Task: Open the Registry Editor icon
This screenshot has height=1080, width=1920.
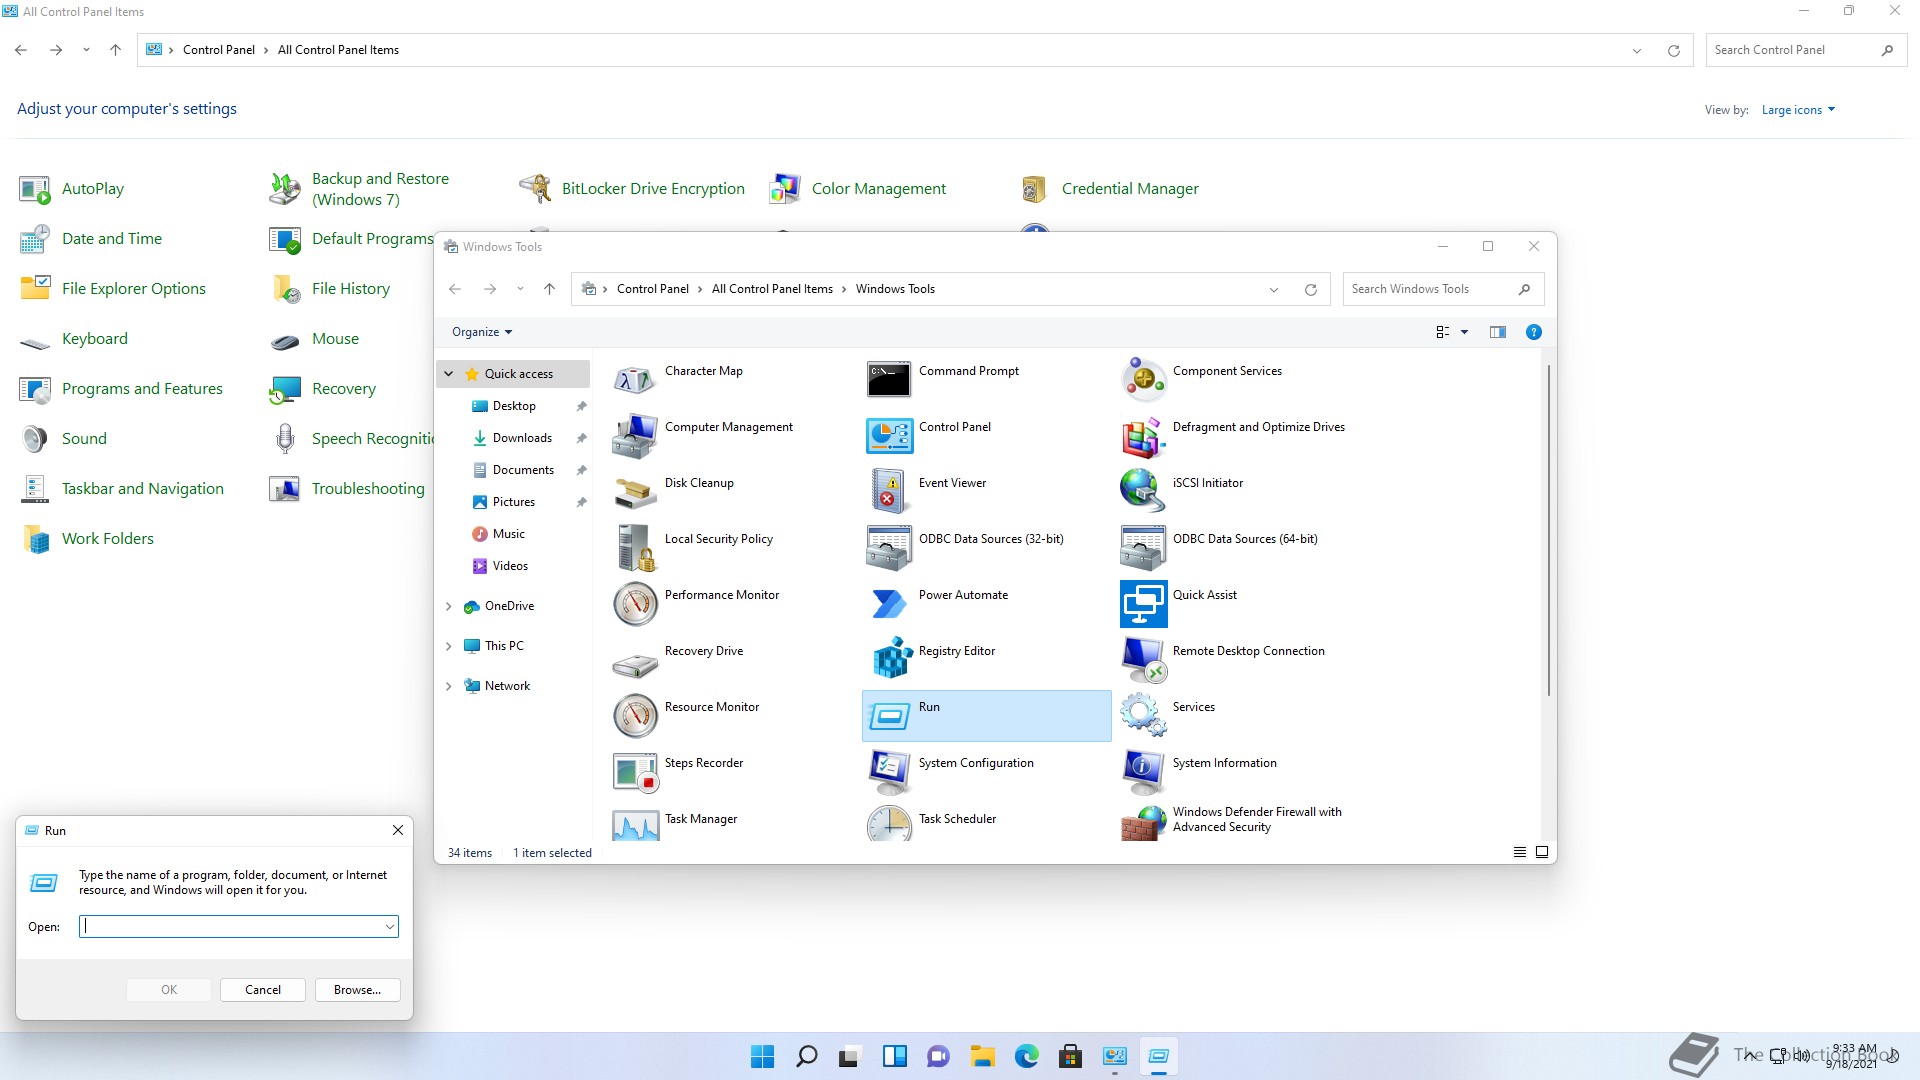Action: (x=890, y=659)
